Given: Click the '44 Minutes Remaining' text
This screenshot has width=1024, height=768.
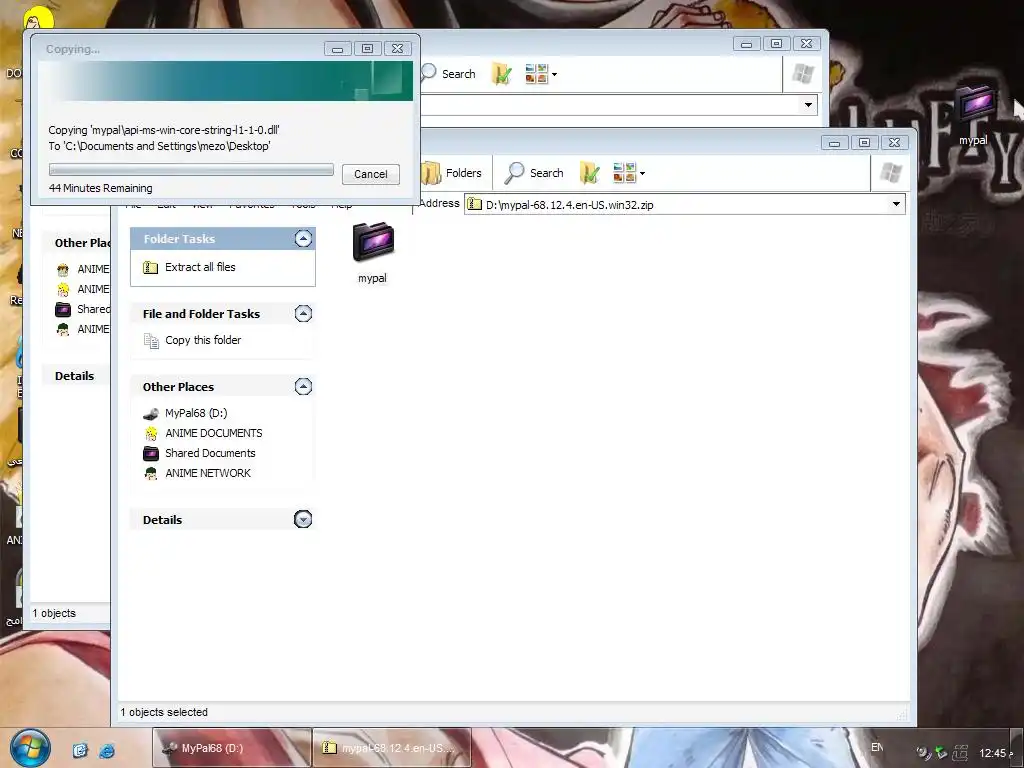Looking at the screenshot, I should coord(101,188).
